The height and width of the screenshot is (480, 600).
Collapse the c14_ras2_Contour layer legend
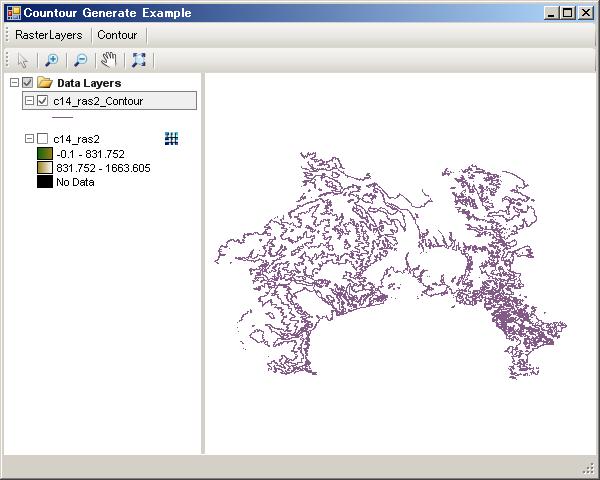pyautogui.click(x=29, y=101)
